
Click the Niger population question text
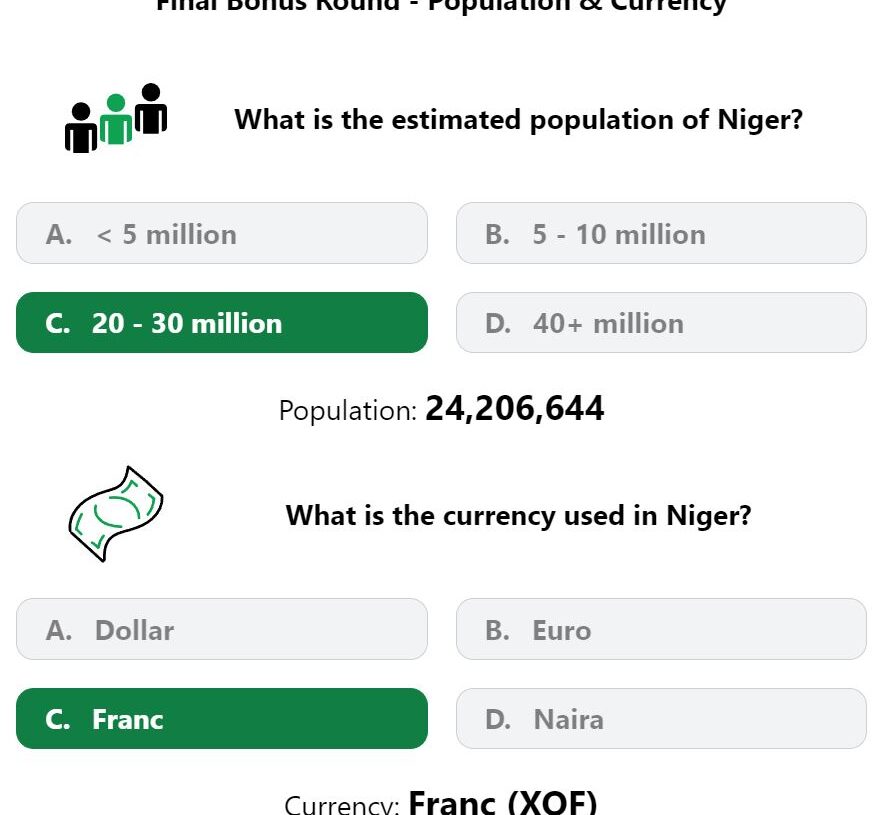pyautogui.click(x=518, y=120)
